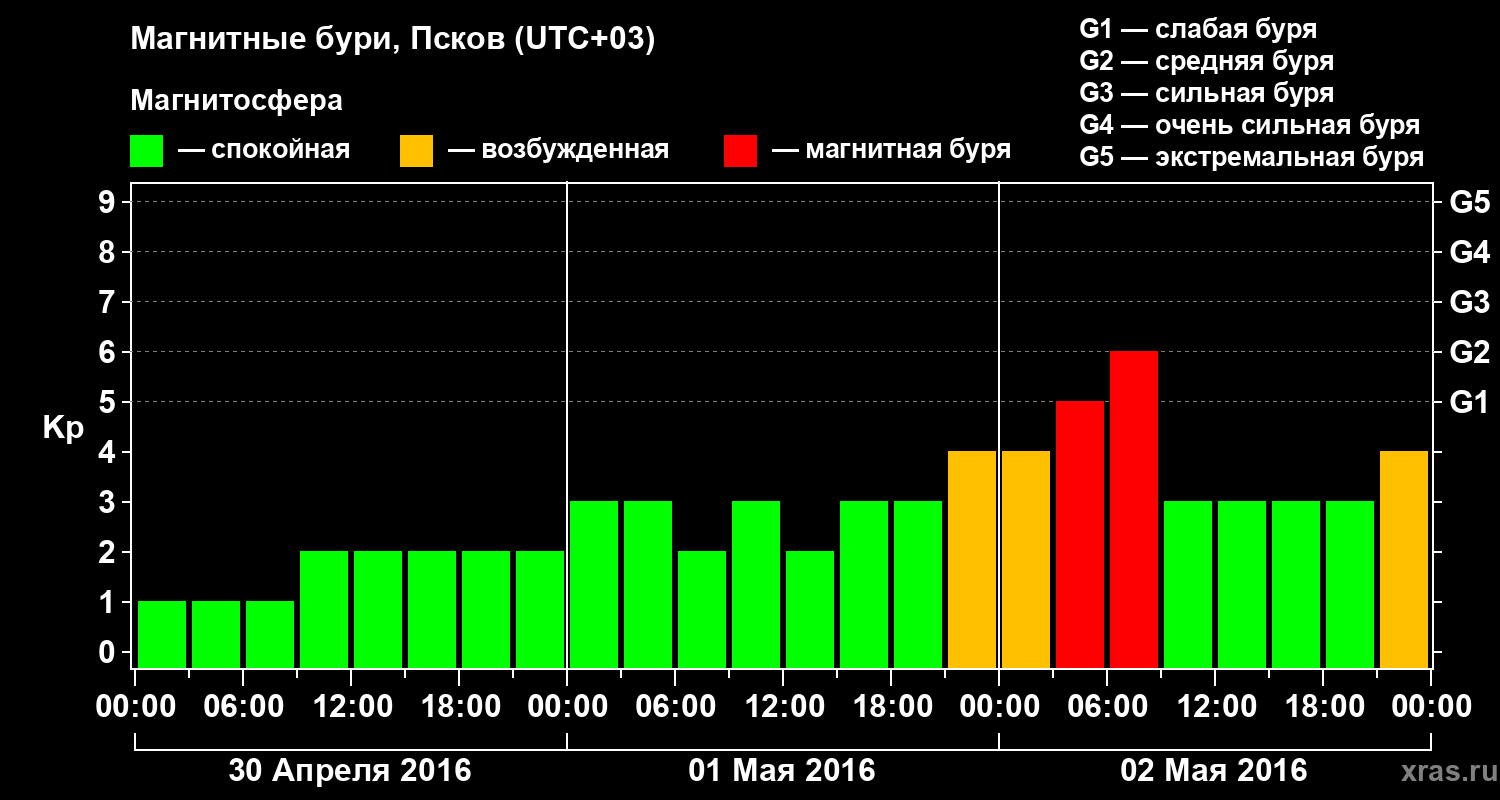Click the '— спокойная' legend label
Image resolution: width=1500 pixels, height=800 pixels.
[x=264, y=151]
